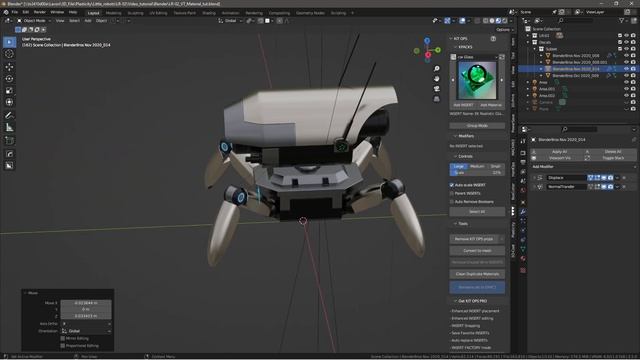Switch to the Modeling workspace tab
The image size is (640, 360).
(113, 13)
